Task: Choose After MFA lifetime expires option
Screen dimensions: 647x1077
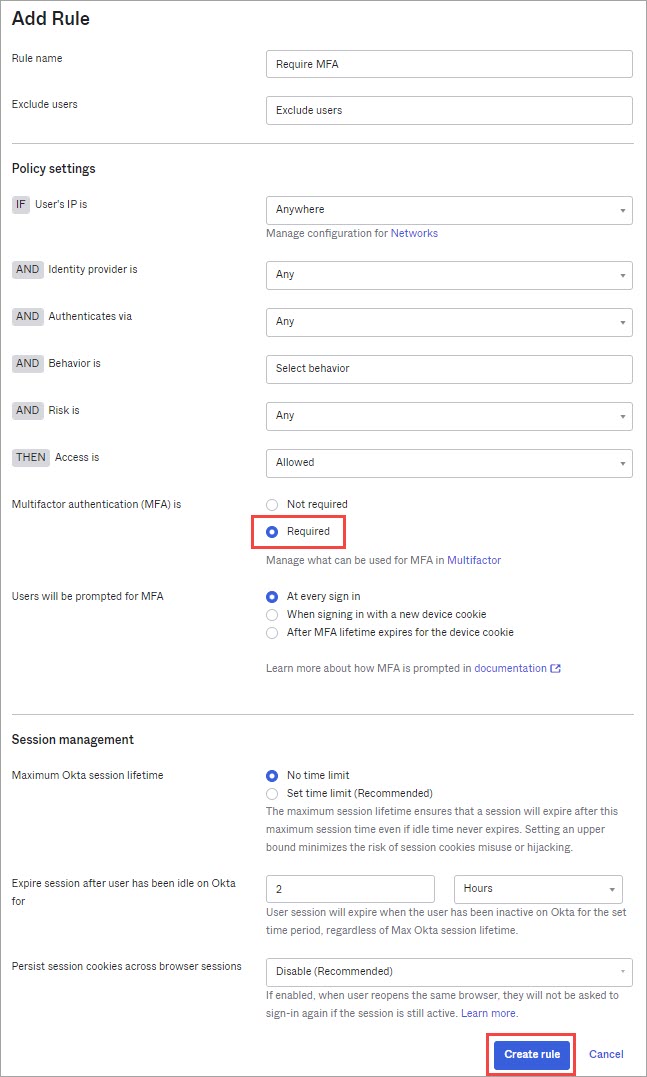Action: 272,633
